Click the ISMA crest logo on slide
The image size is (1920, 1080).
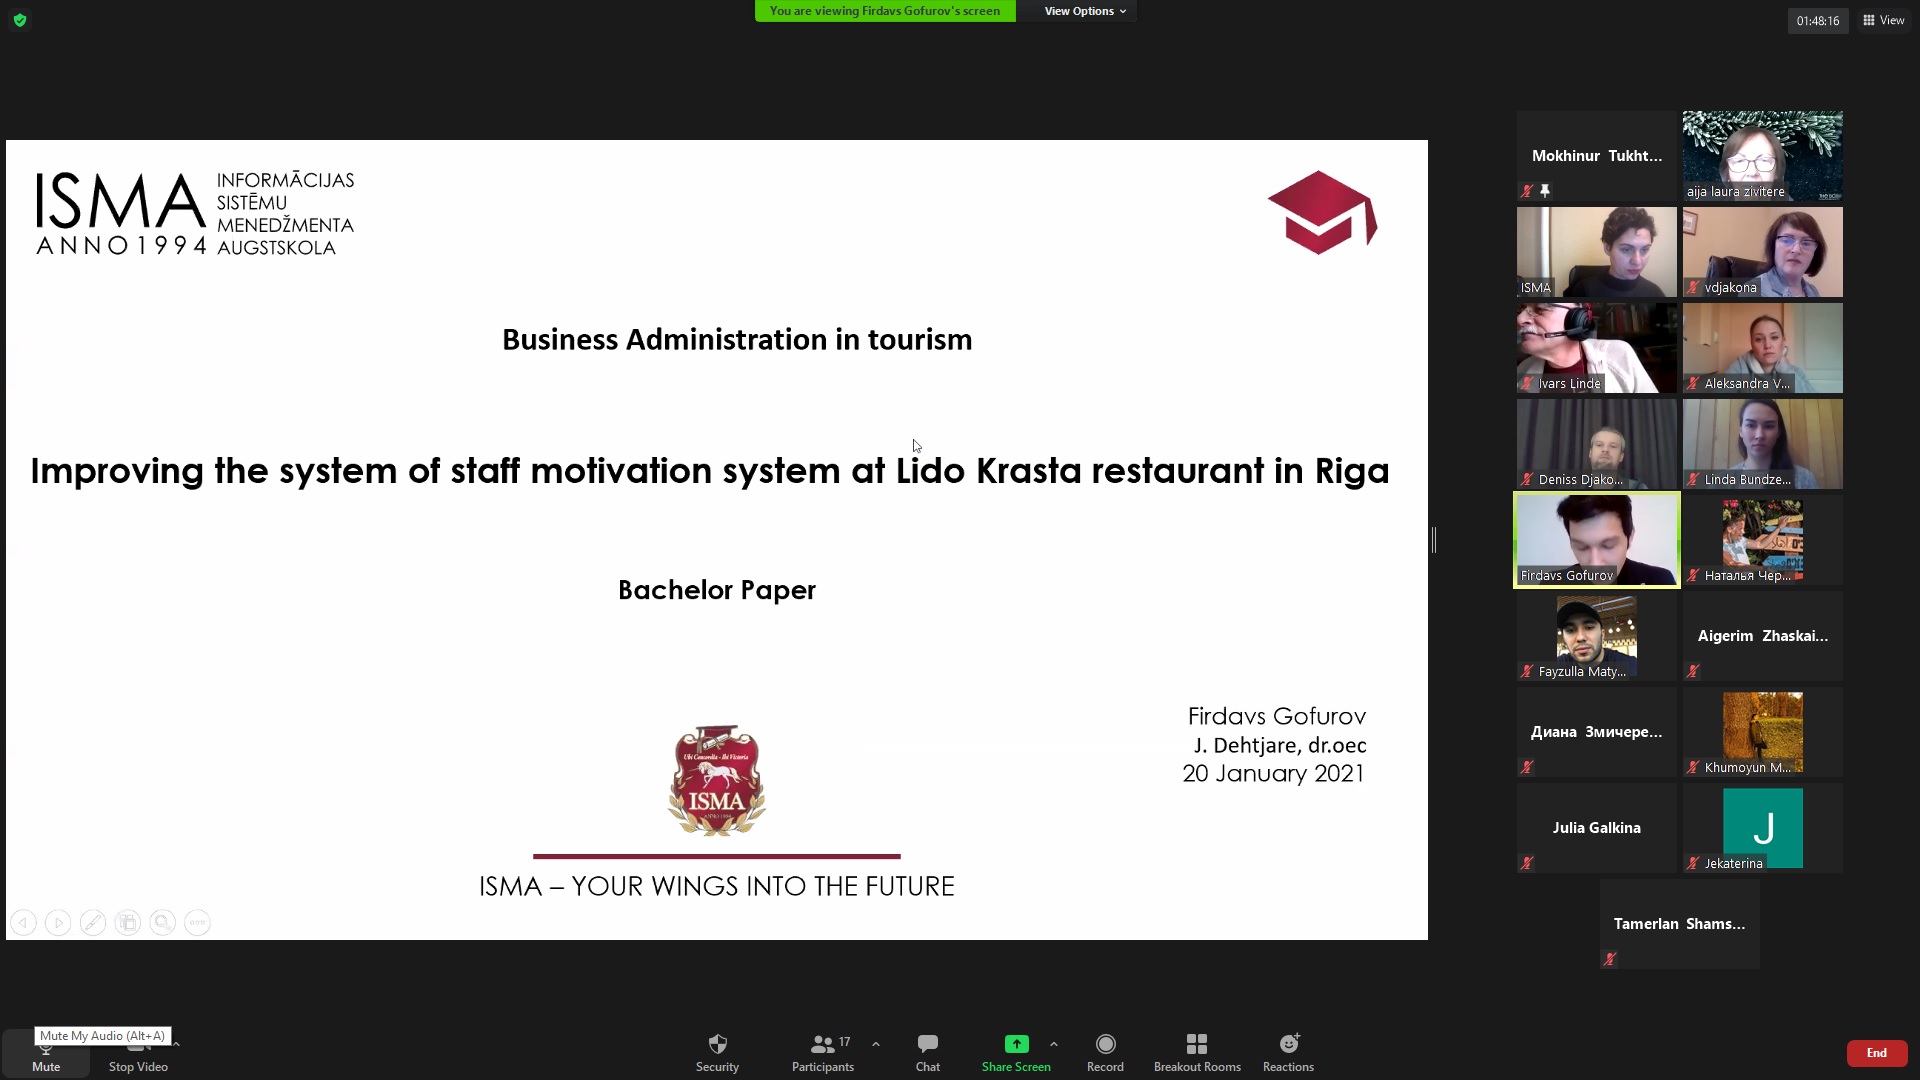coord(716,780)
